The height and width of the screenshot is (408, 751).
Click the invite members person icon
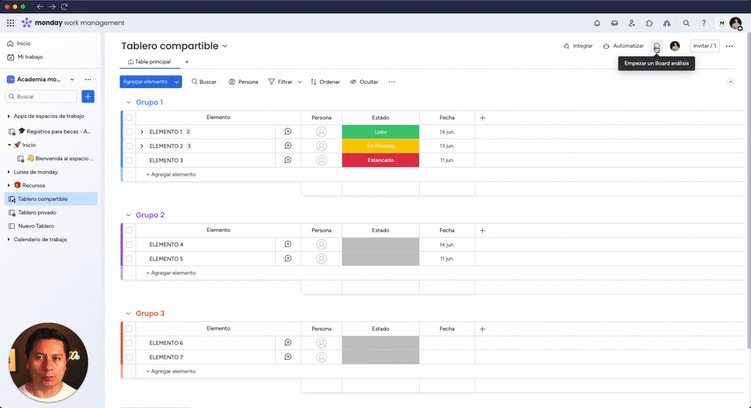632,22
